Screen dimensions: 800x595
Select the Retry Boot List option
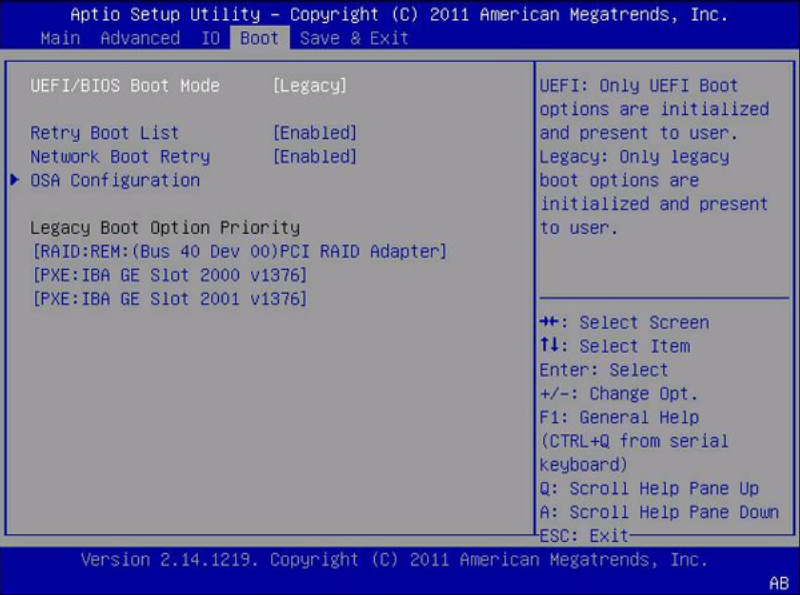(105, 133)
